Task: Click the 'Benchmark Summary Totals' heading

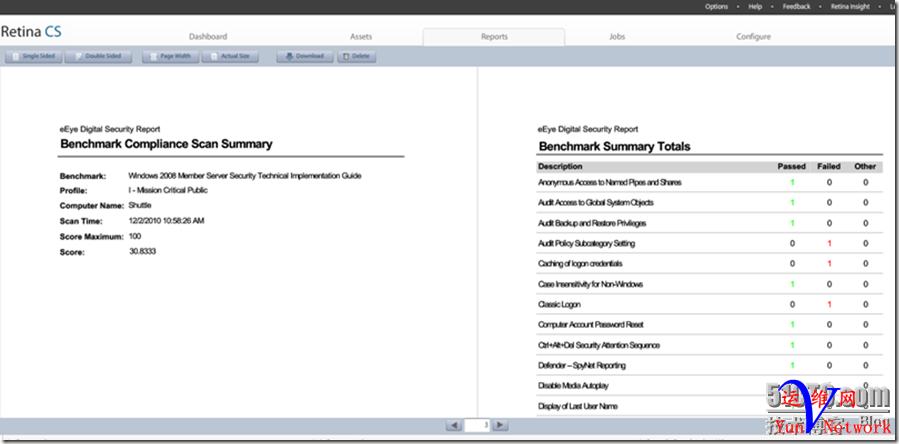Action: [615, 146]
